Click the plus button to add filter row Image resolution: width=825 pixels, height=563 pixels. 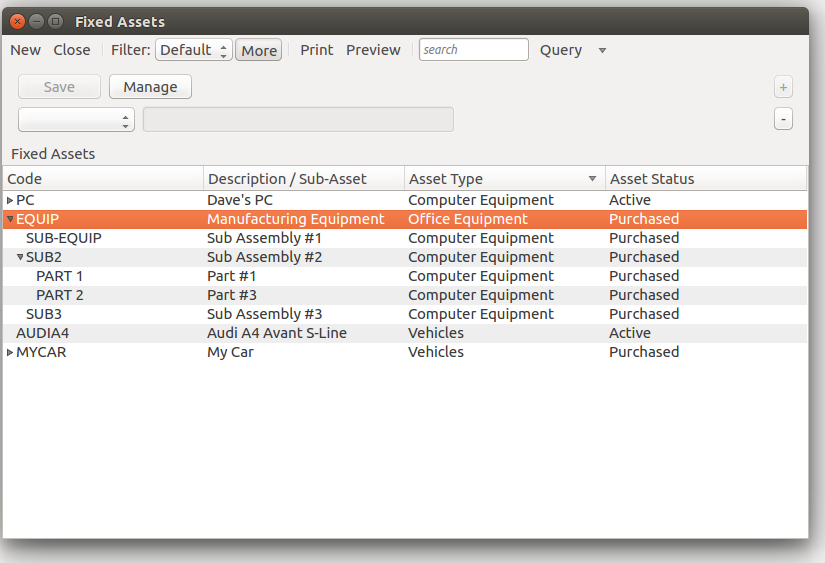click(x=783, y=87)
